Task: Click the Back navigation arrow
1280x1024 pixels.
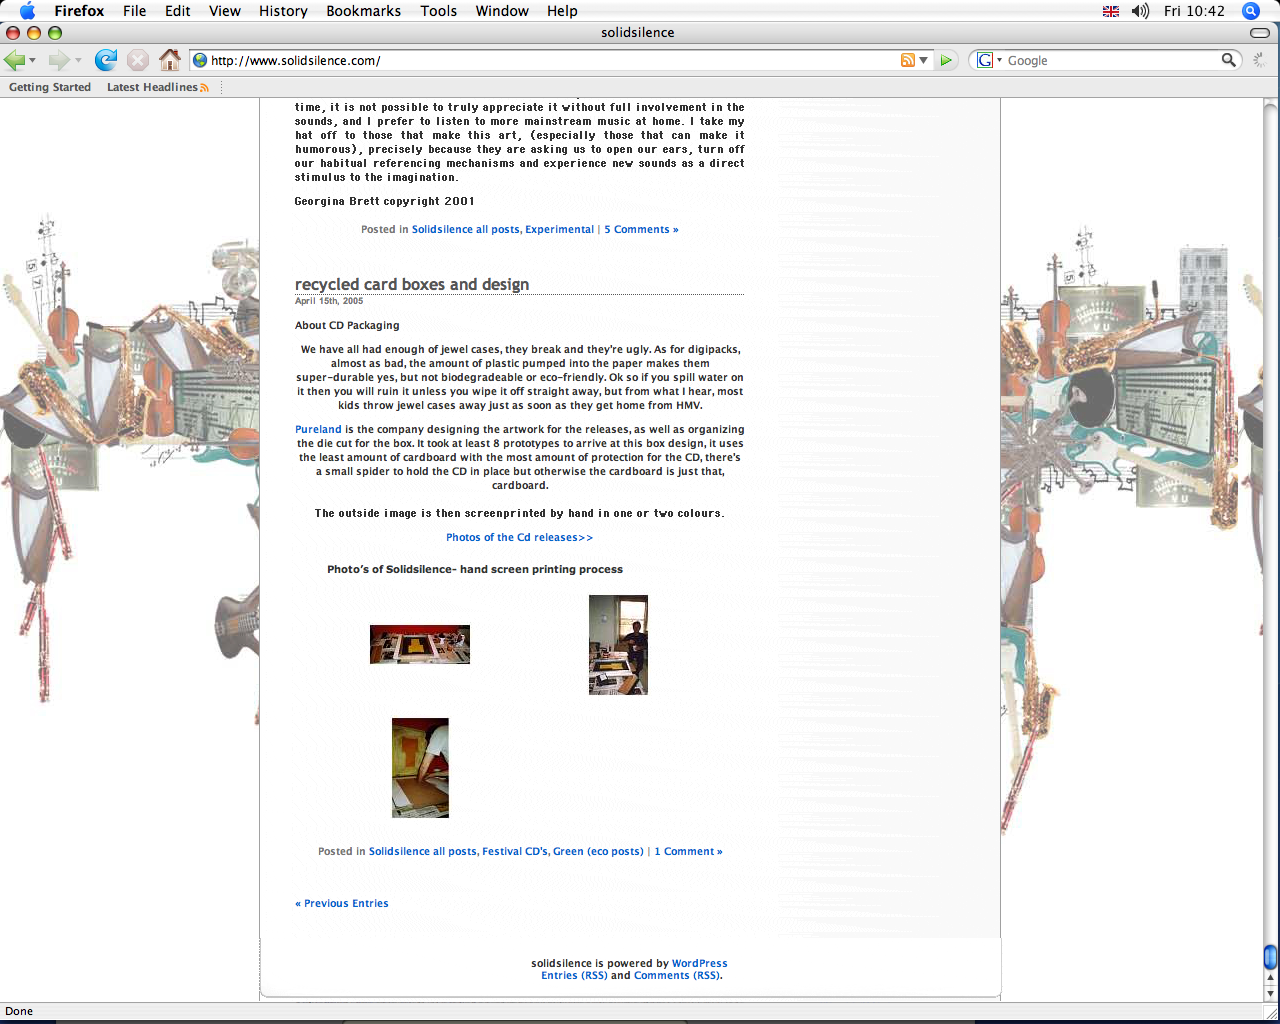Action: click(14, 60)
